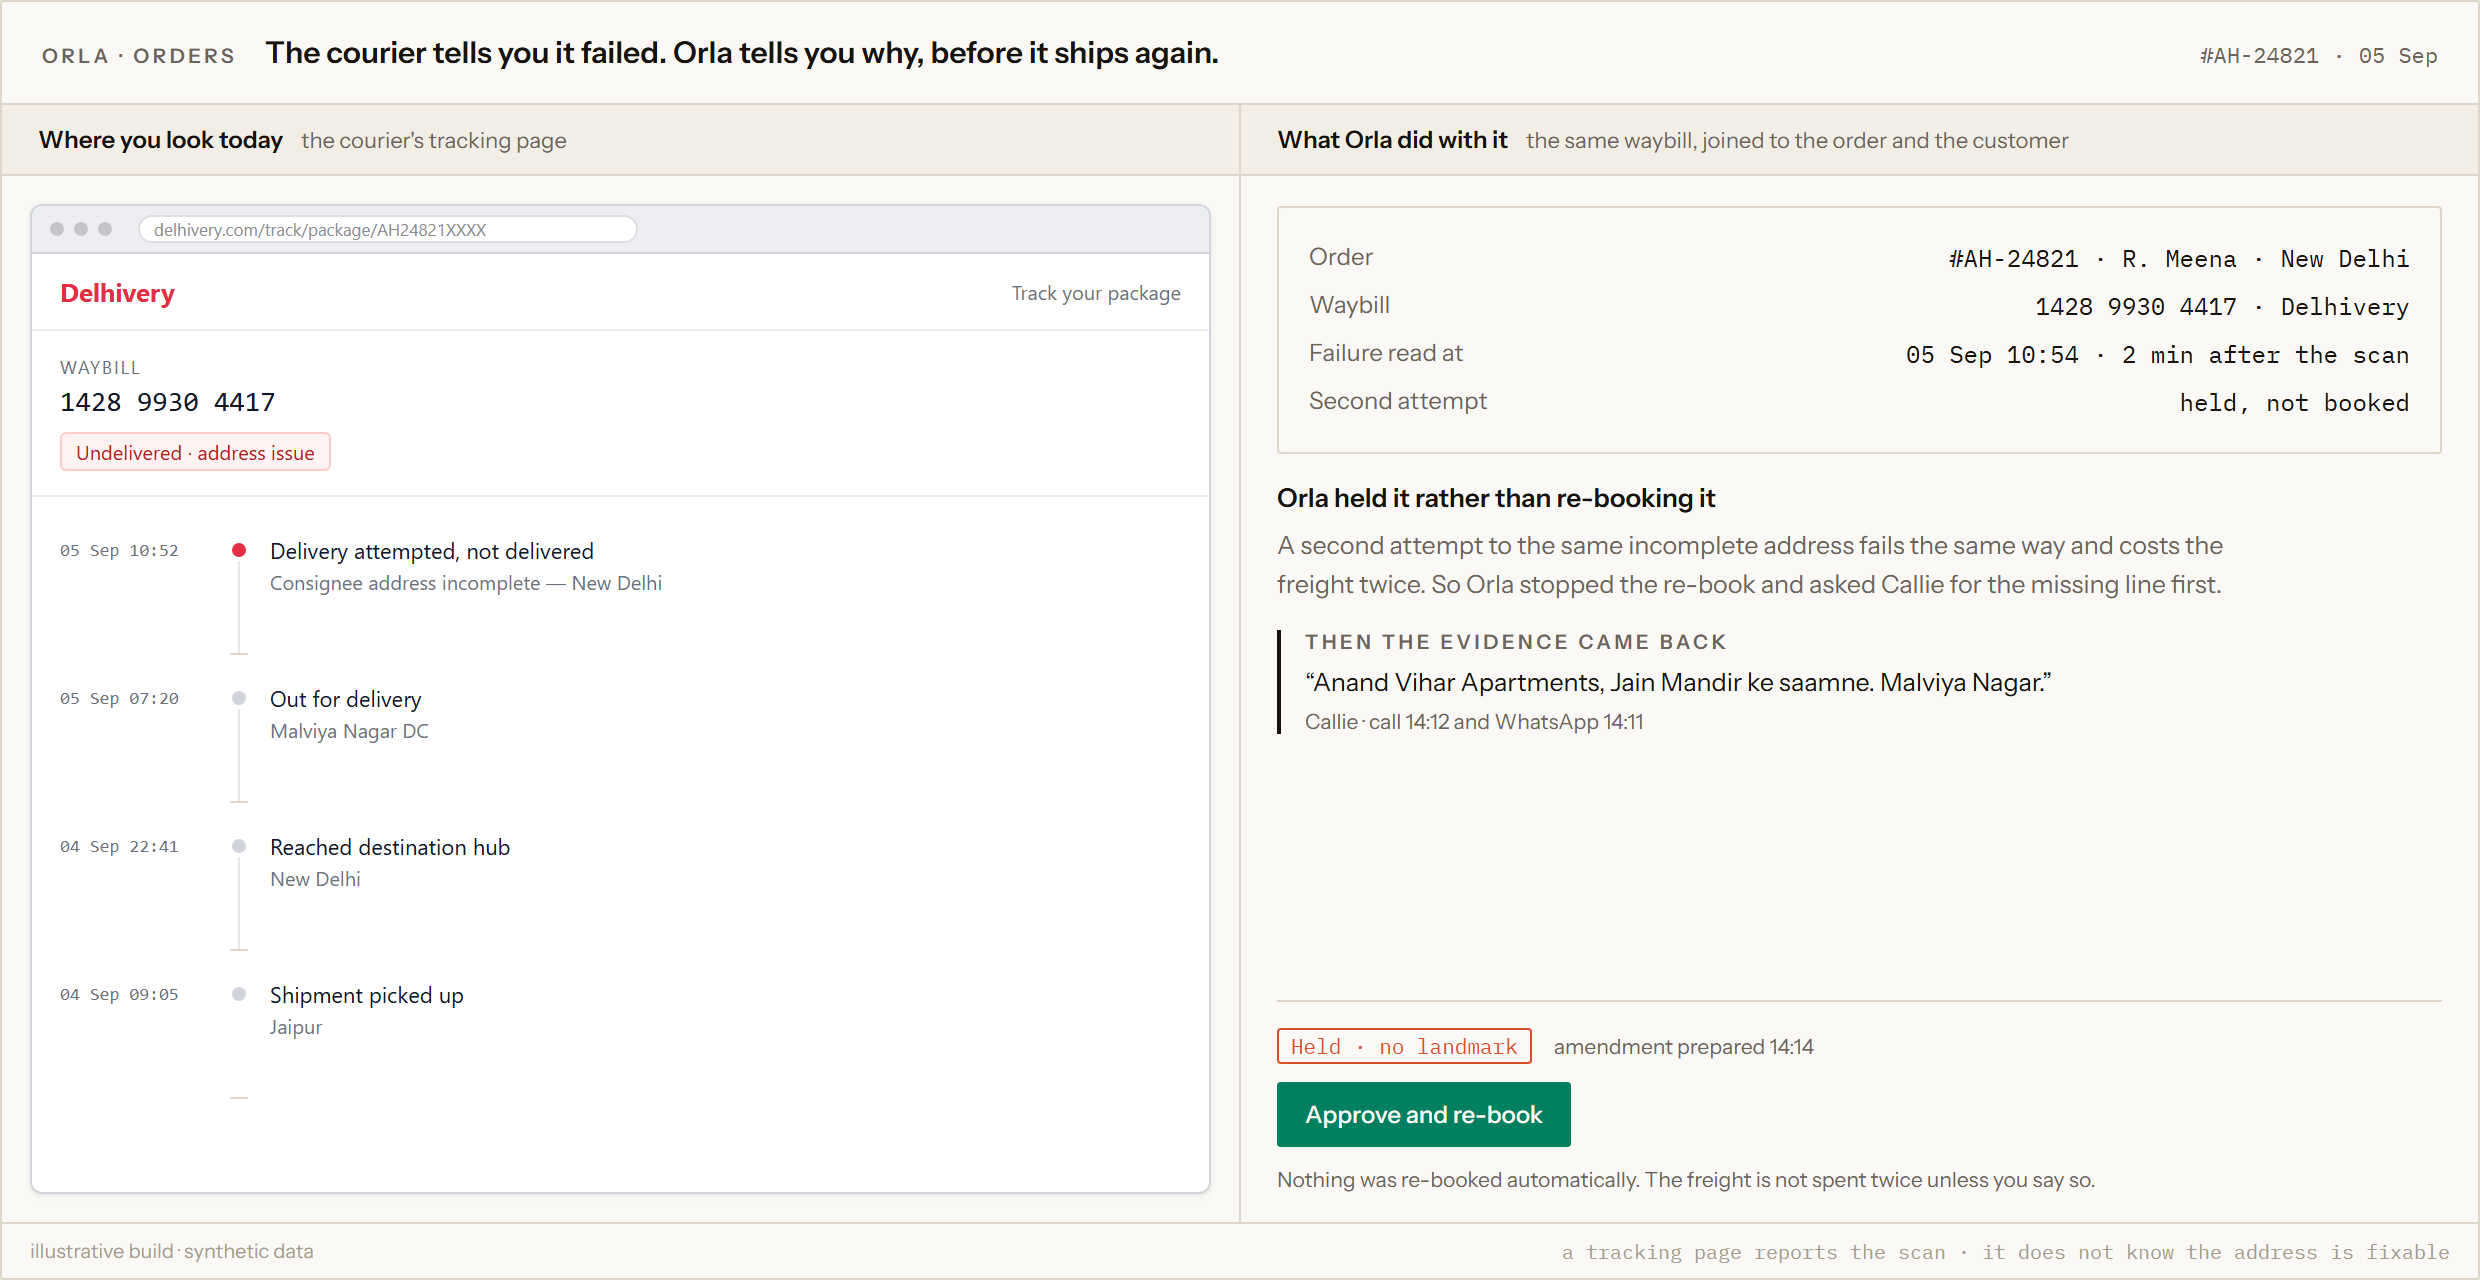The image size is (2480, 1280).
Task: Click the Reached destination hub timeline dot
Action: (239, 846)
